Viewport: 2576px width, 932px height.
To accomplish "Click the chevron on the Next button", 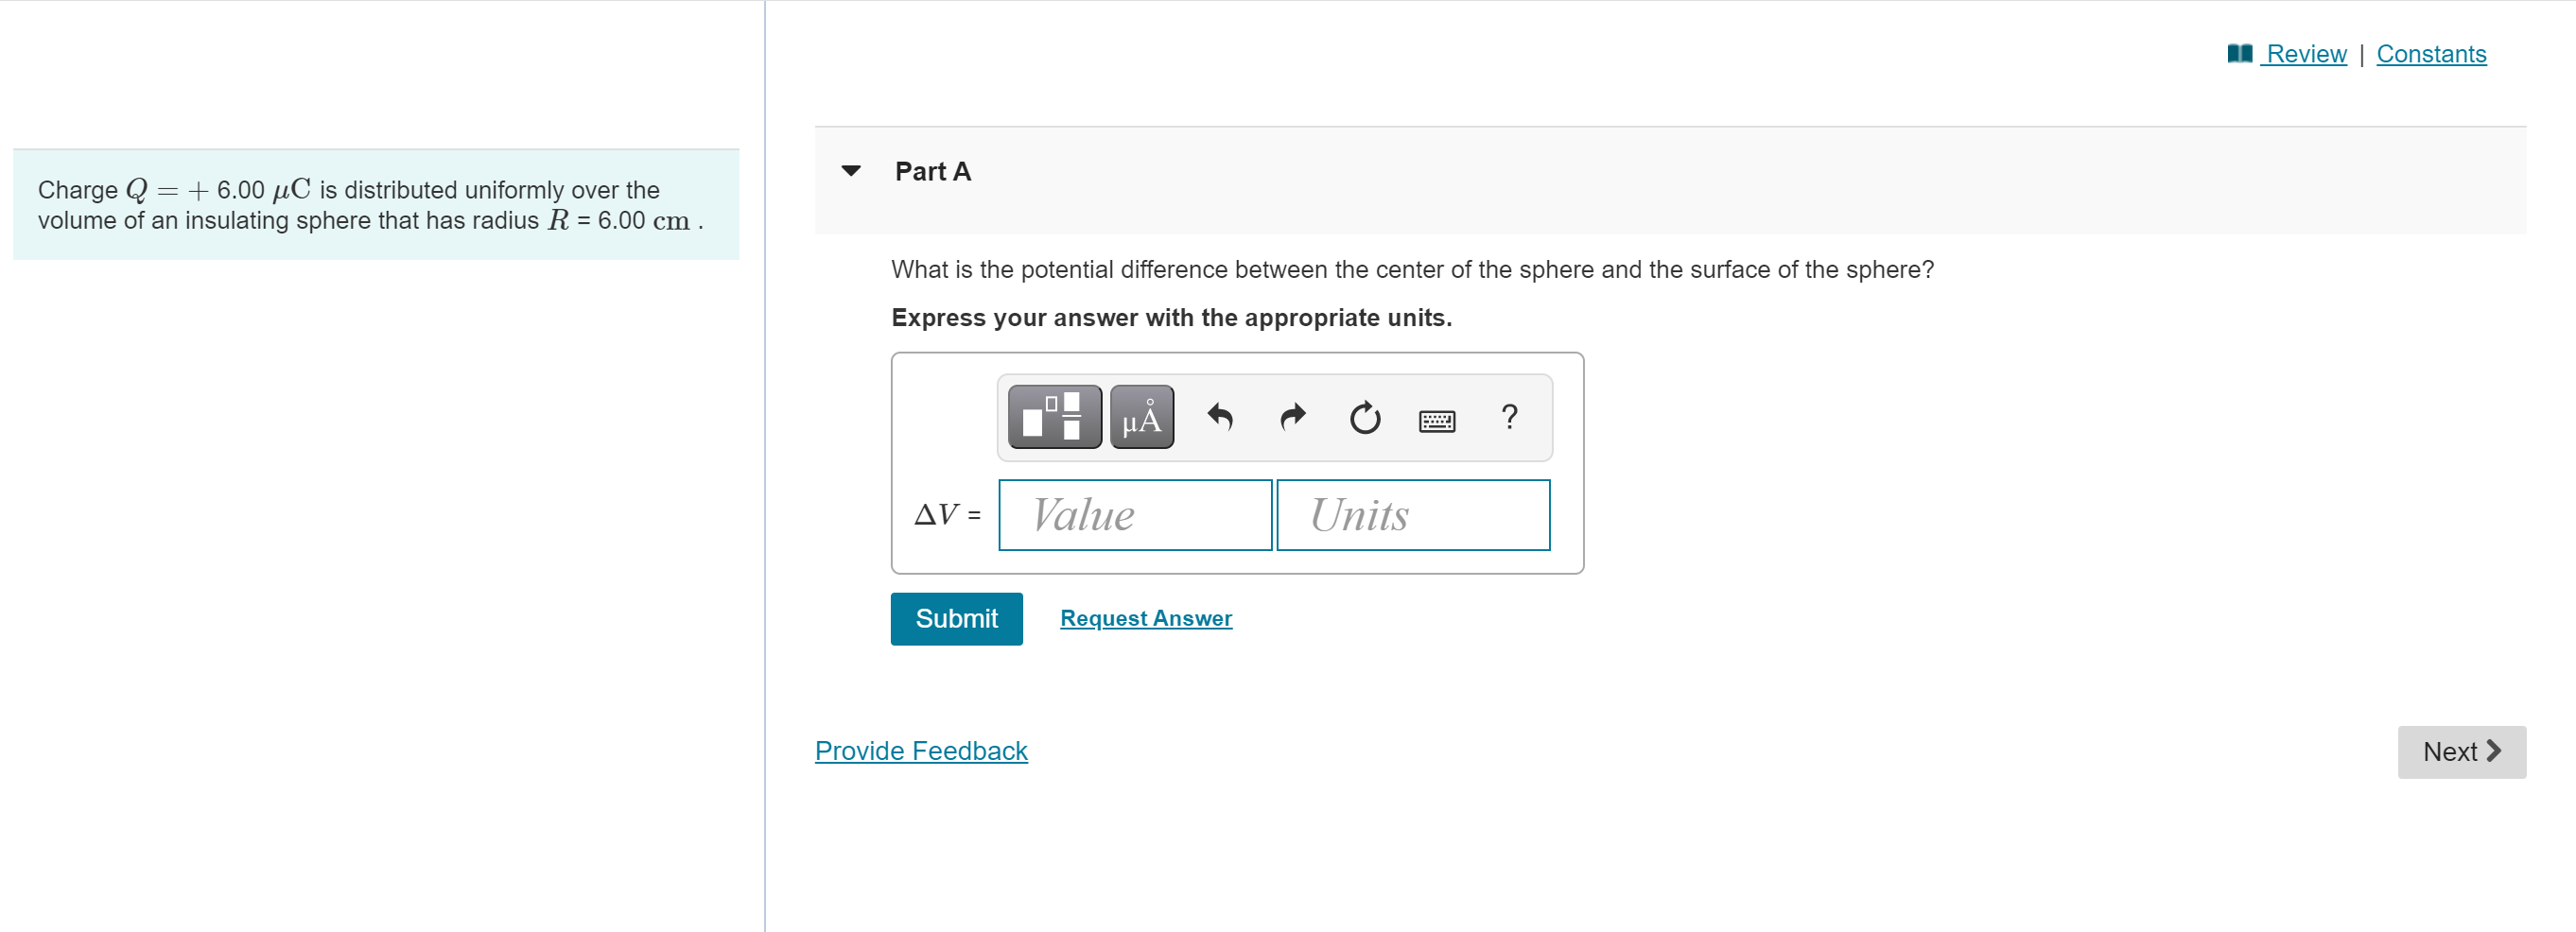I will point(2492,751).
